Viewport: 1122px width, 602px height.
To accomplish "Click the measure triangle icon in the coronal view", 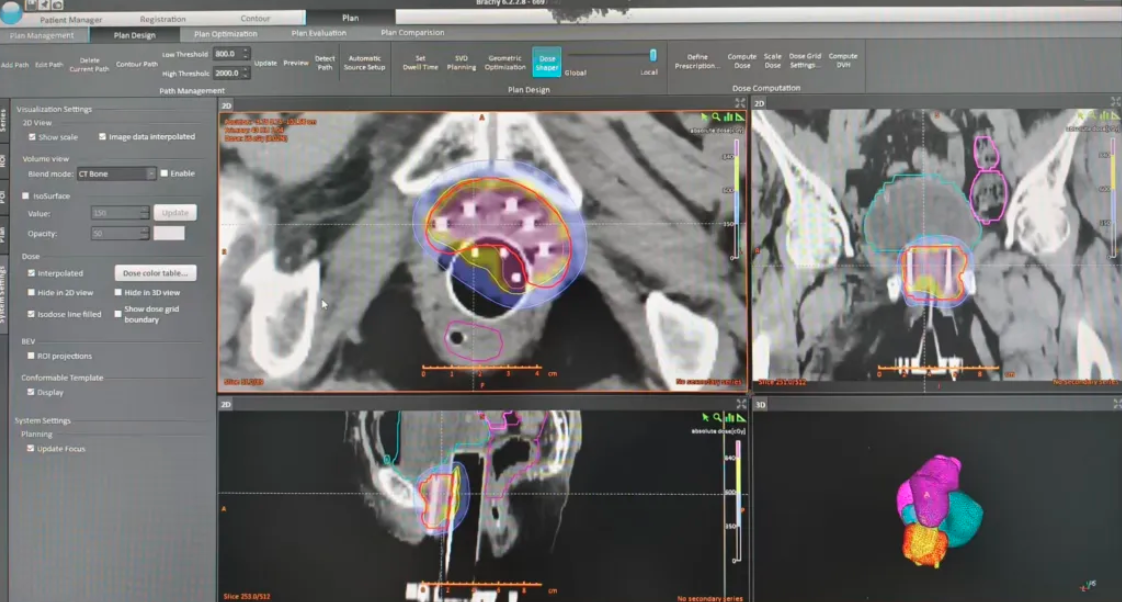I will 1115,115.
